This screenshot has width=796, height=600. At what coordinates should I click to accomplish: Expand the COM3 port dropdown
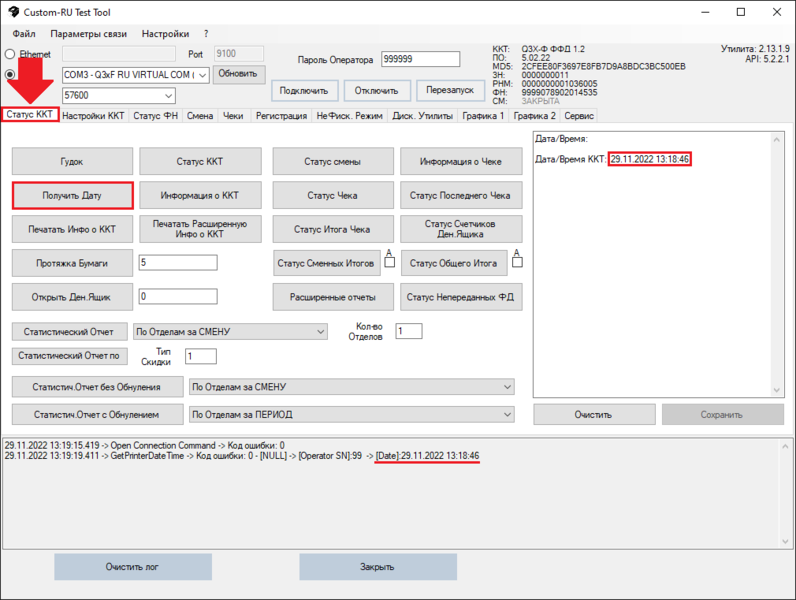[201, 75]
